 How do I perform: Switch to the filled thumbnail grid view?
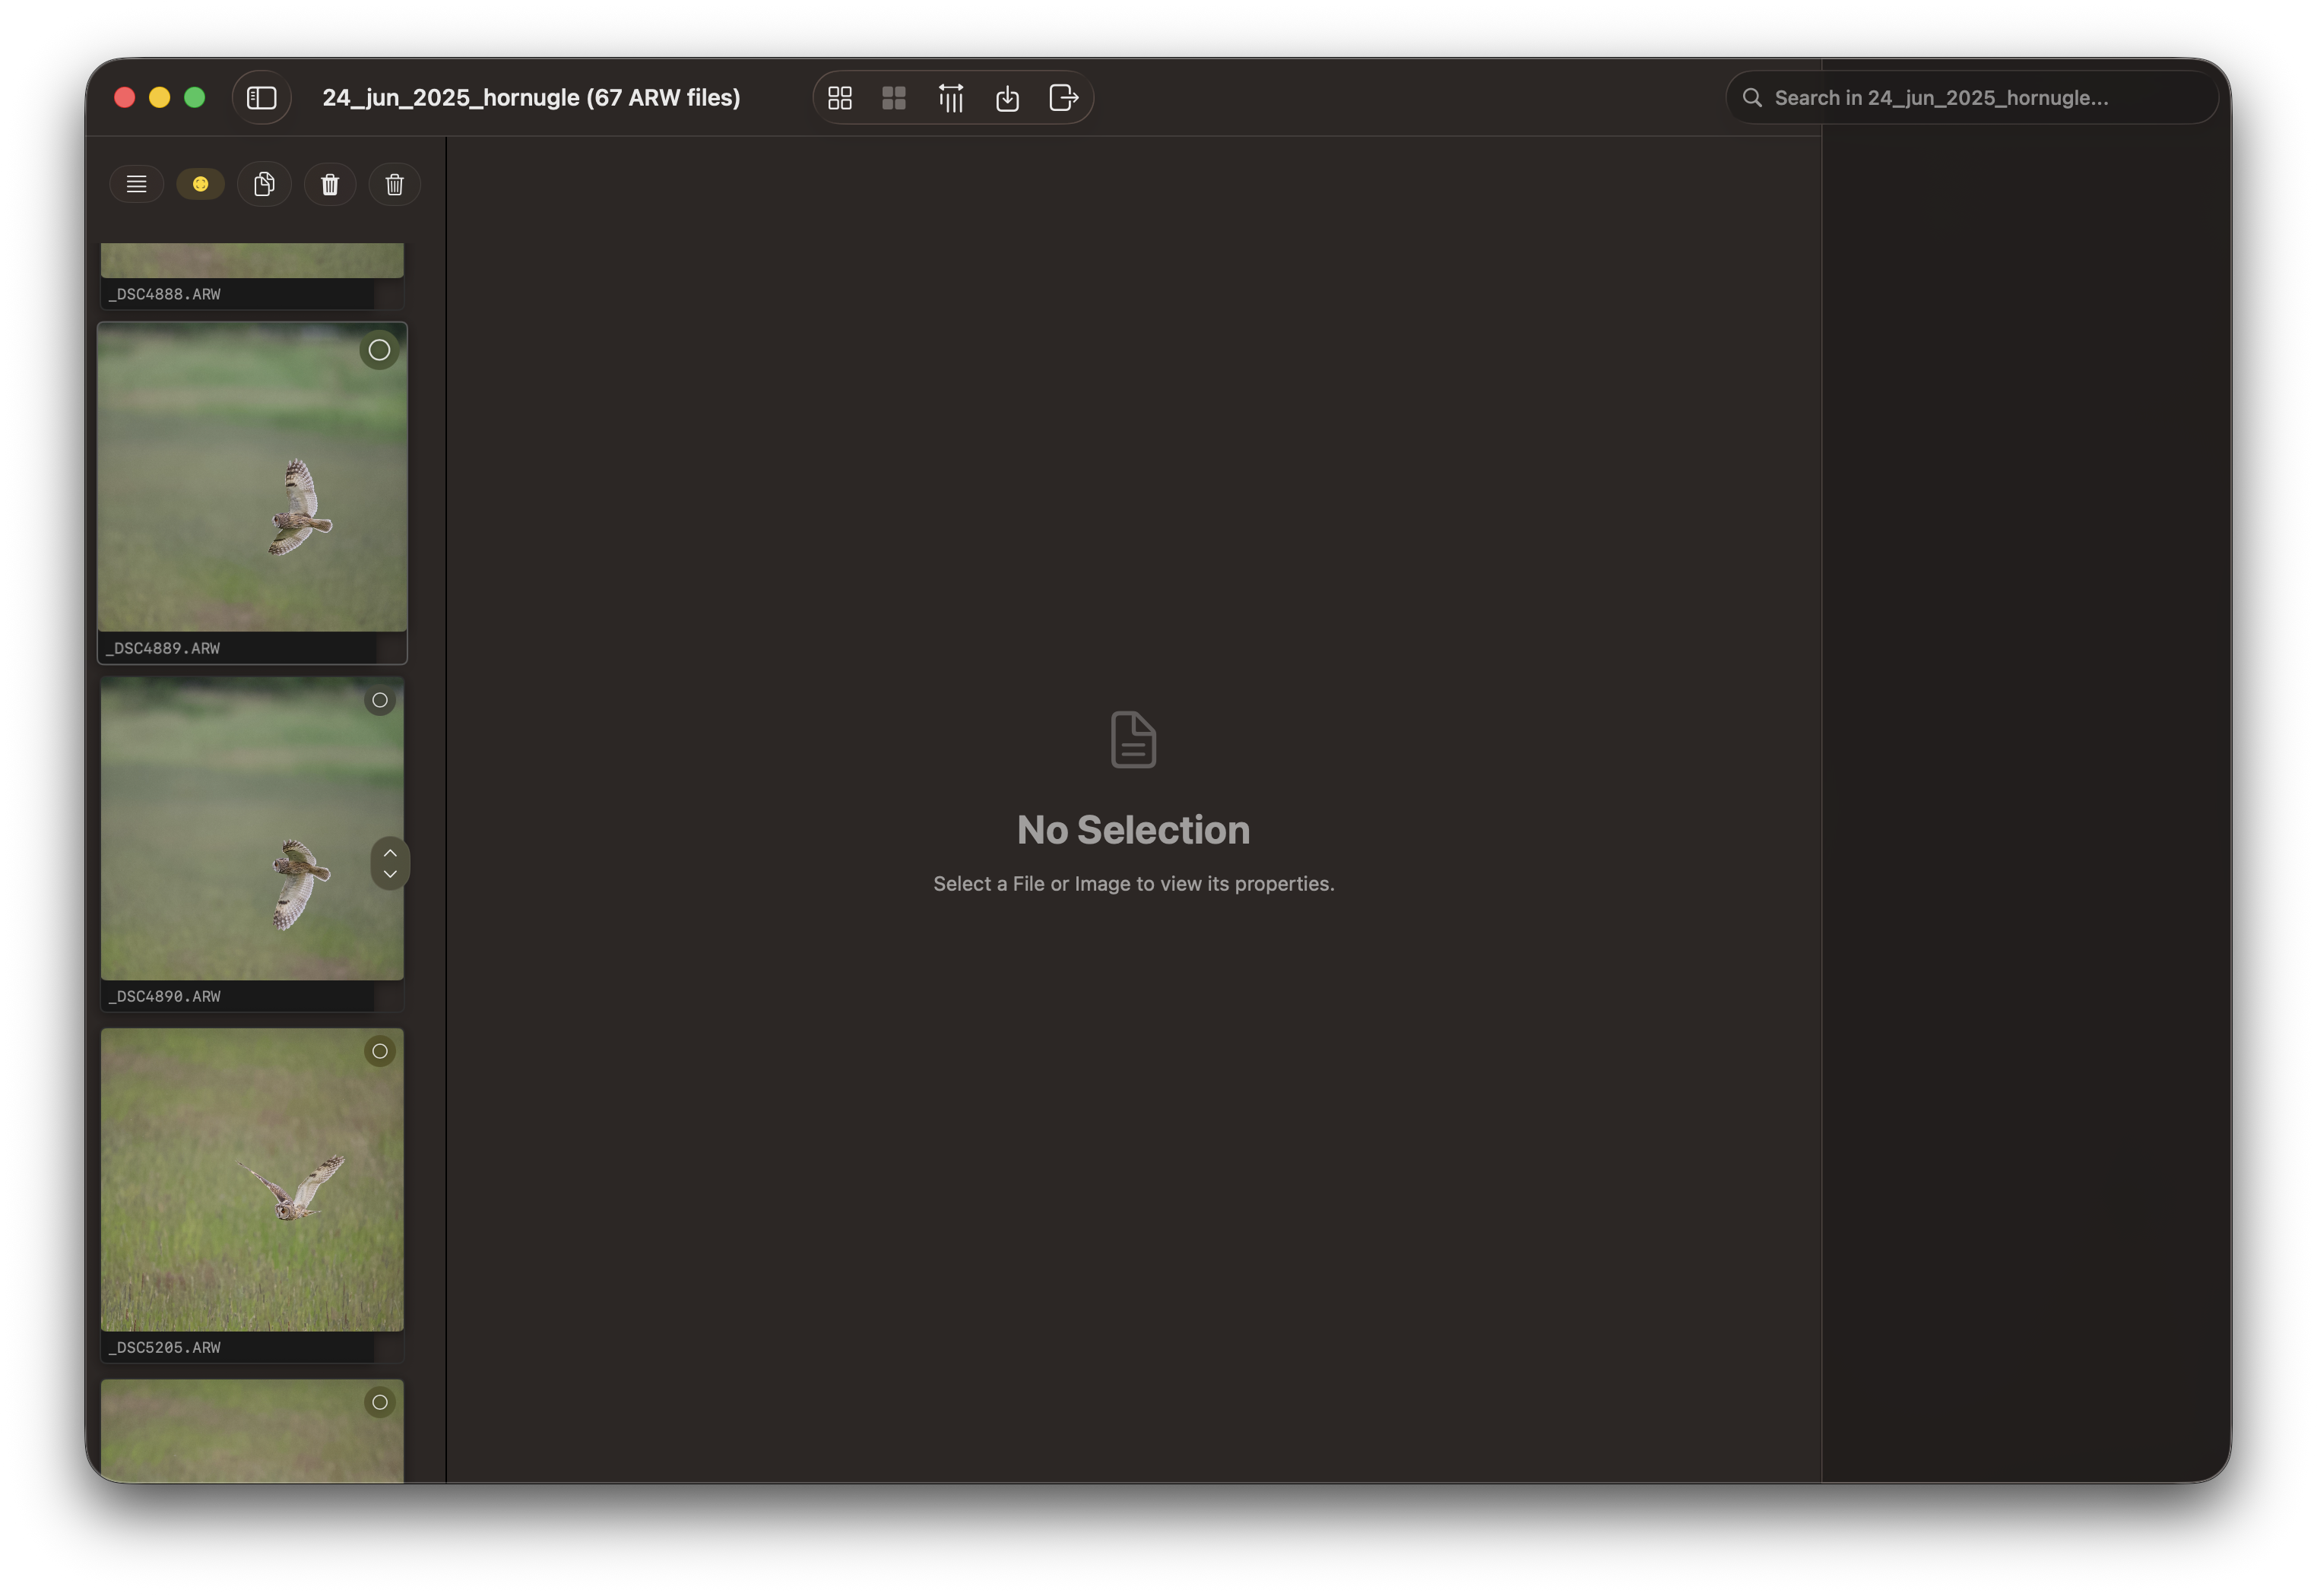(x=894, y=97)
